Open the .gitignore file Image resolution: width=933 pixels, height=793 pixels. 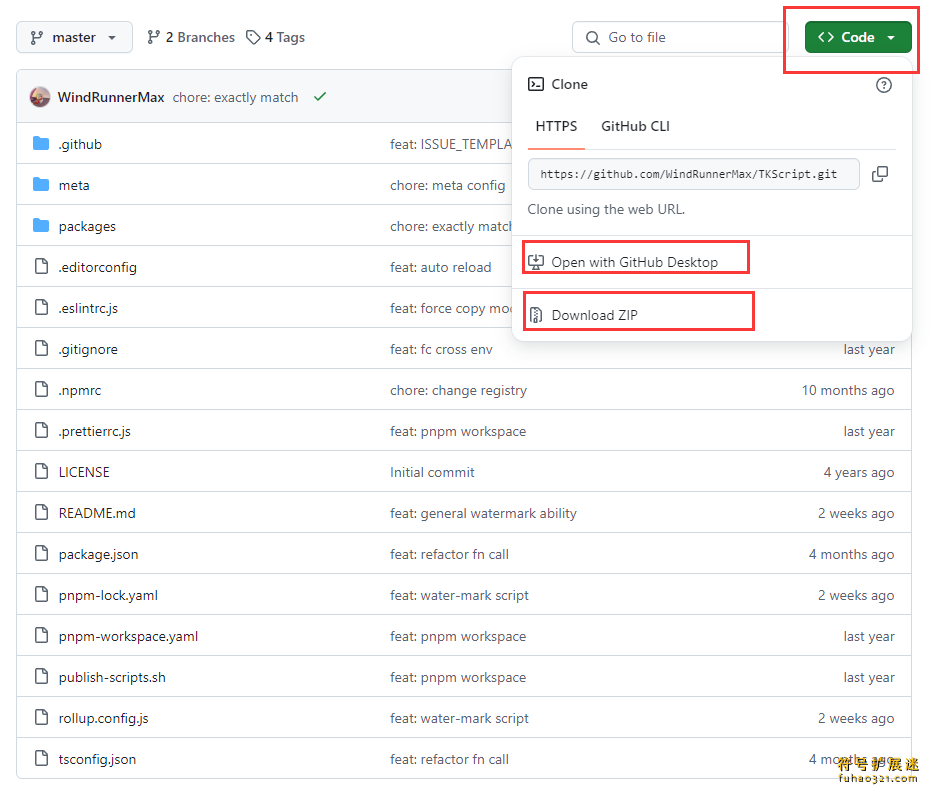pyautogui.click(x=88, y=350)
